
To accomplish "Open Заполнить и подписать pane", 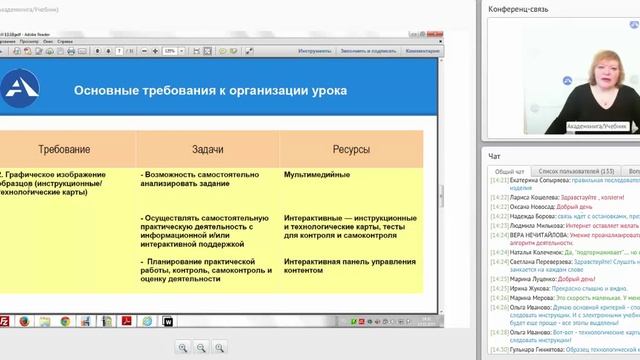I will (368, 51).
